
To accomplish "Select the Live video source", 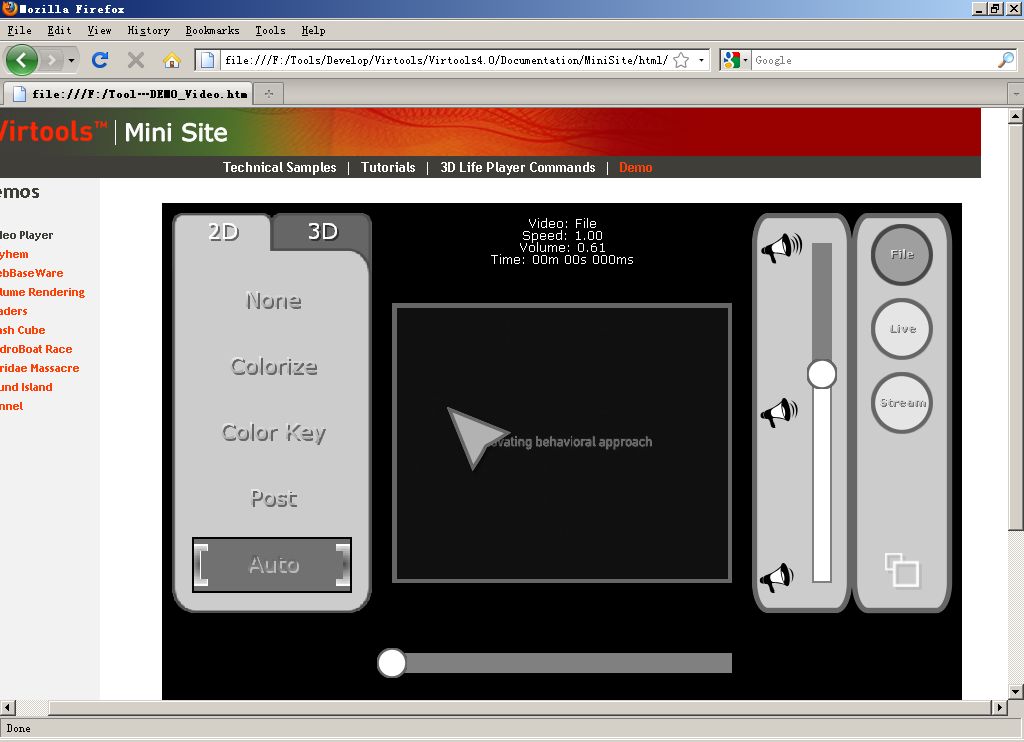I will pyautogui.click(x=902, y=329).
